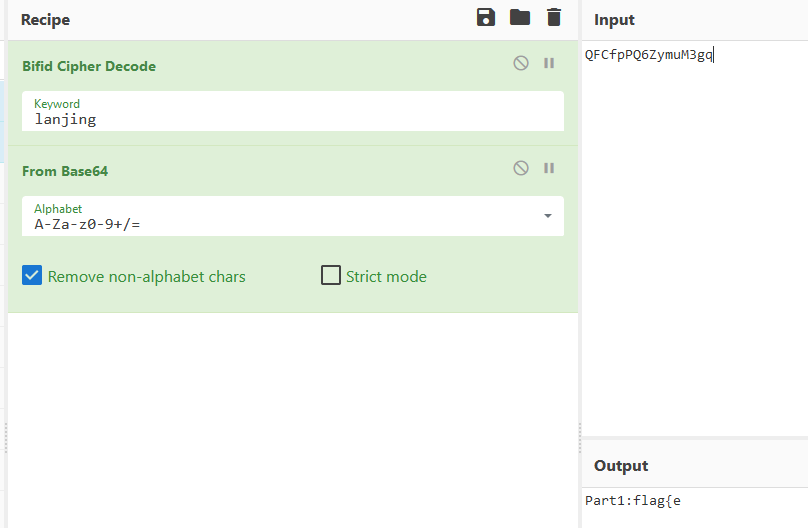
Task: Click the output text Part1:flag{e
Action: pos(633,501)
